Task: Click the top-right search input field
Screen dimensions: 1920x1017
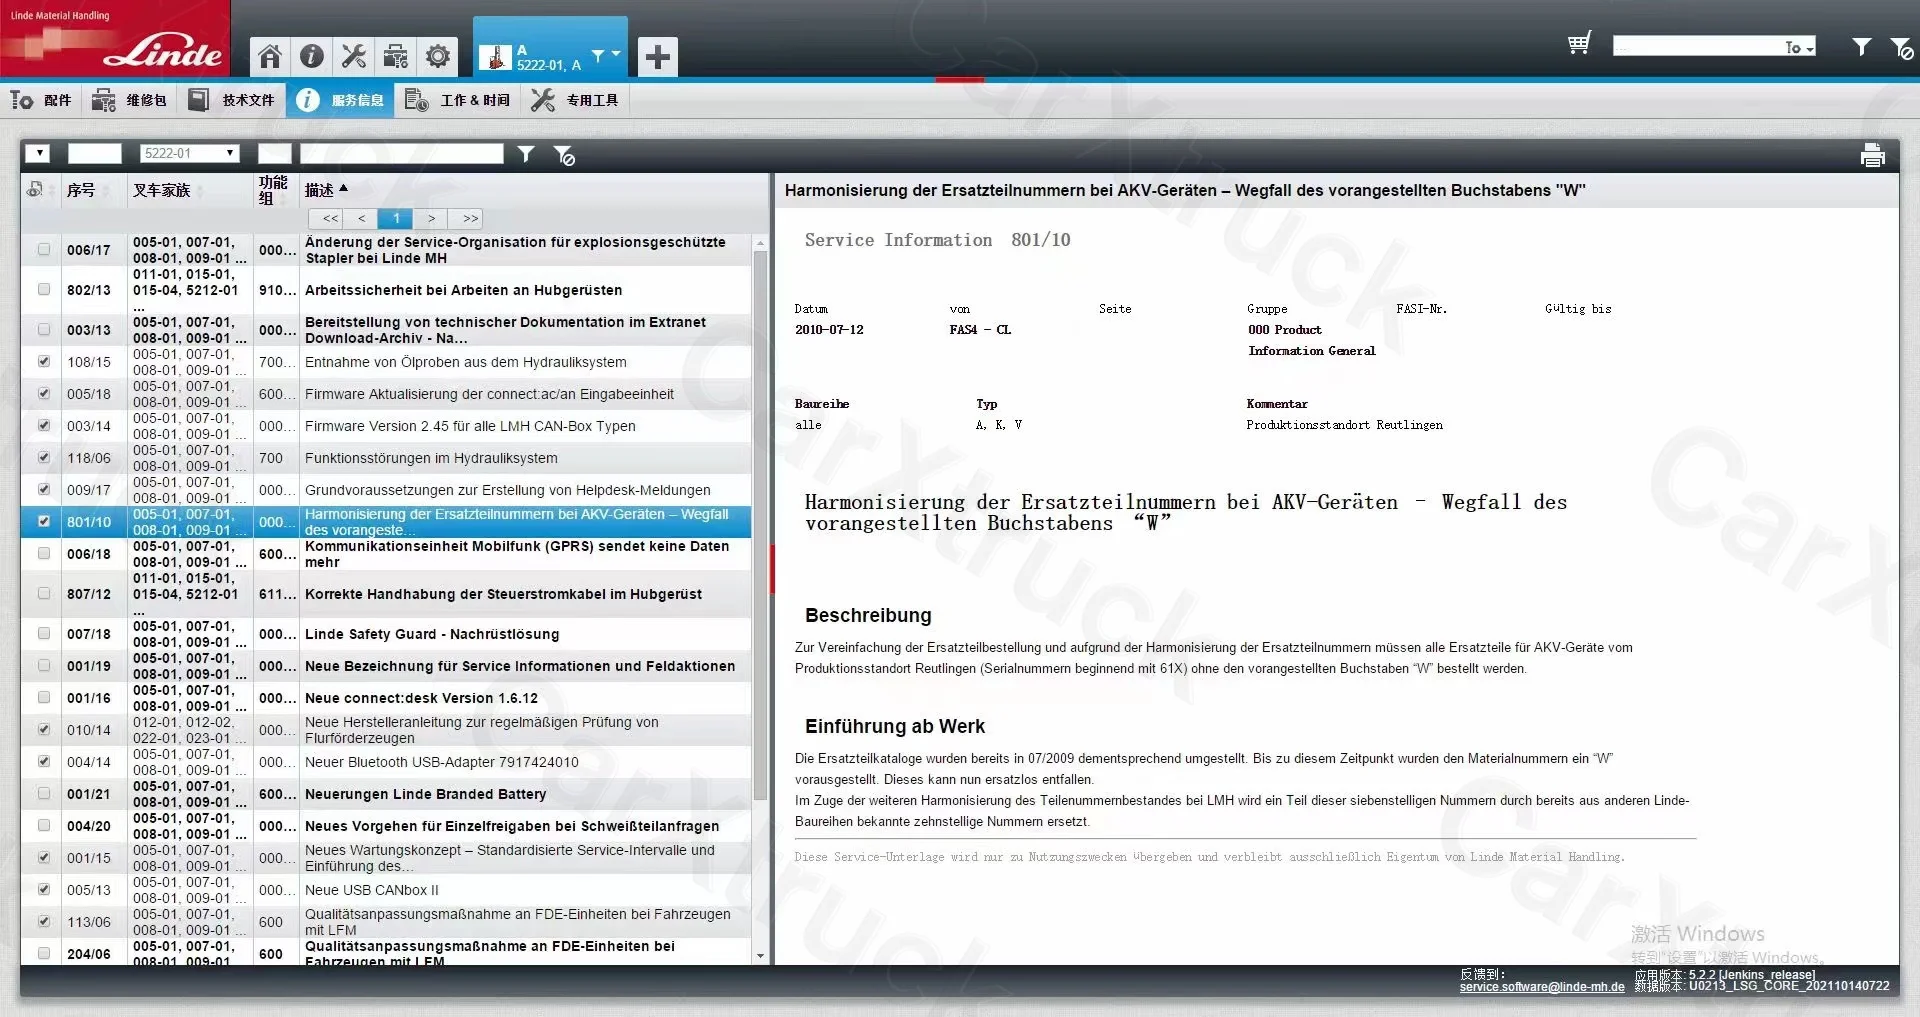Action: click(x=1698, y=46)
